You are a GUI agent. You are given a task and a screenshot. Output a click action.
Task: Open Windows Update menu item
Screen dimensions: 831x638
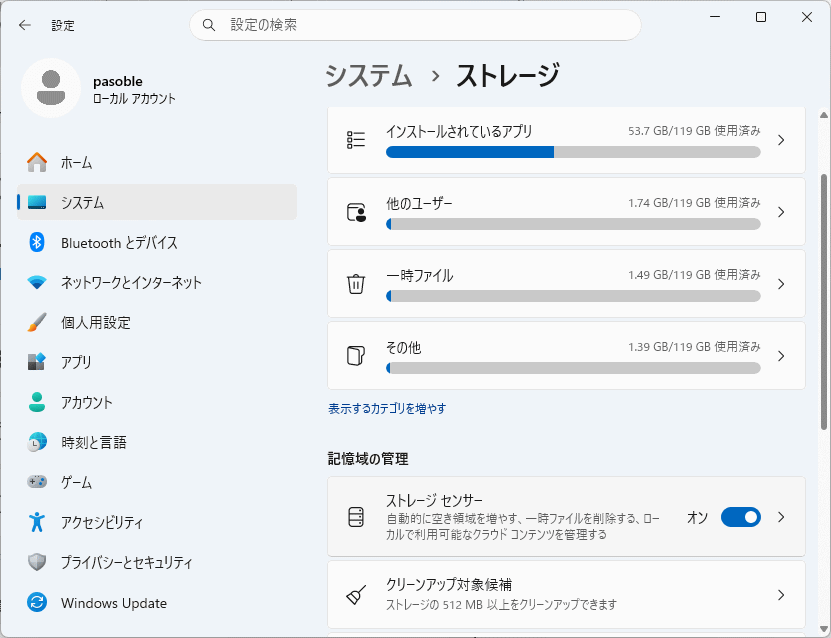point(157,602)
